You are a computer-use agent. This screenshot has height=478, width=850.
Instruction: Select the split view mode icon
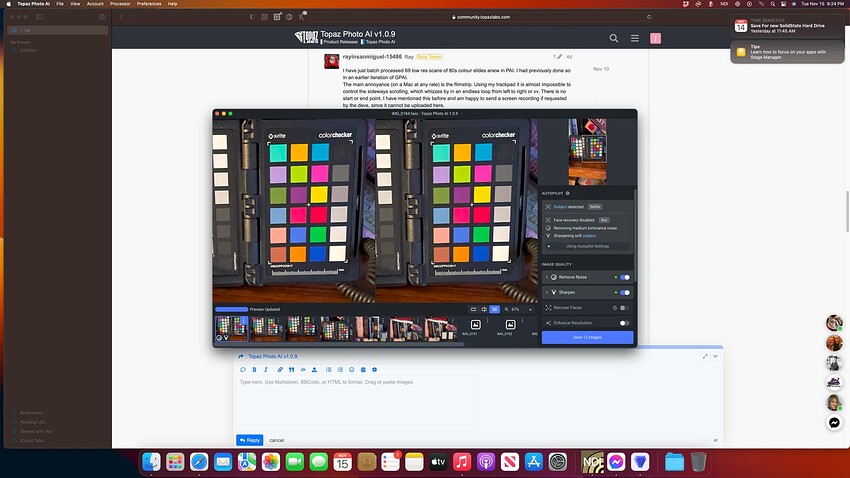coord(484,309)
